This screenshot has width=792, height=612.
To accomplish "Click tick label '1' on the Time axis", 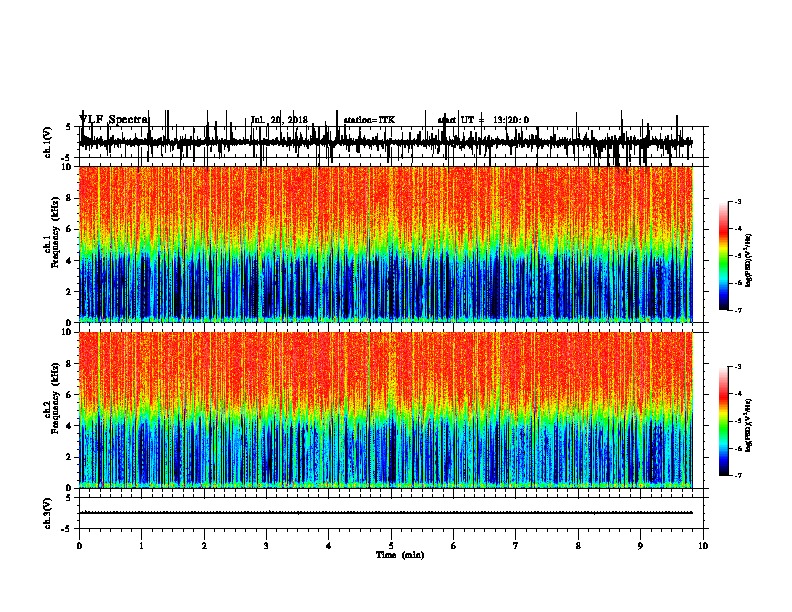I will point(141,545).
